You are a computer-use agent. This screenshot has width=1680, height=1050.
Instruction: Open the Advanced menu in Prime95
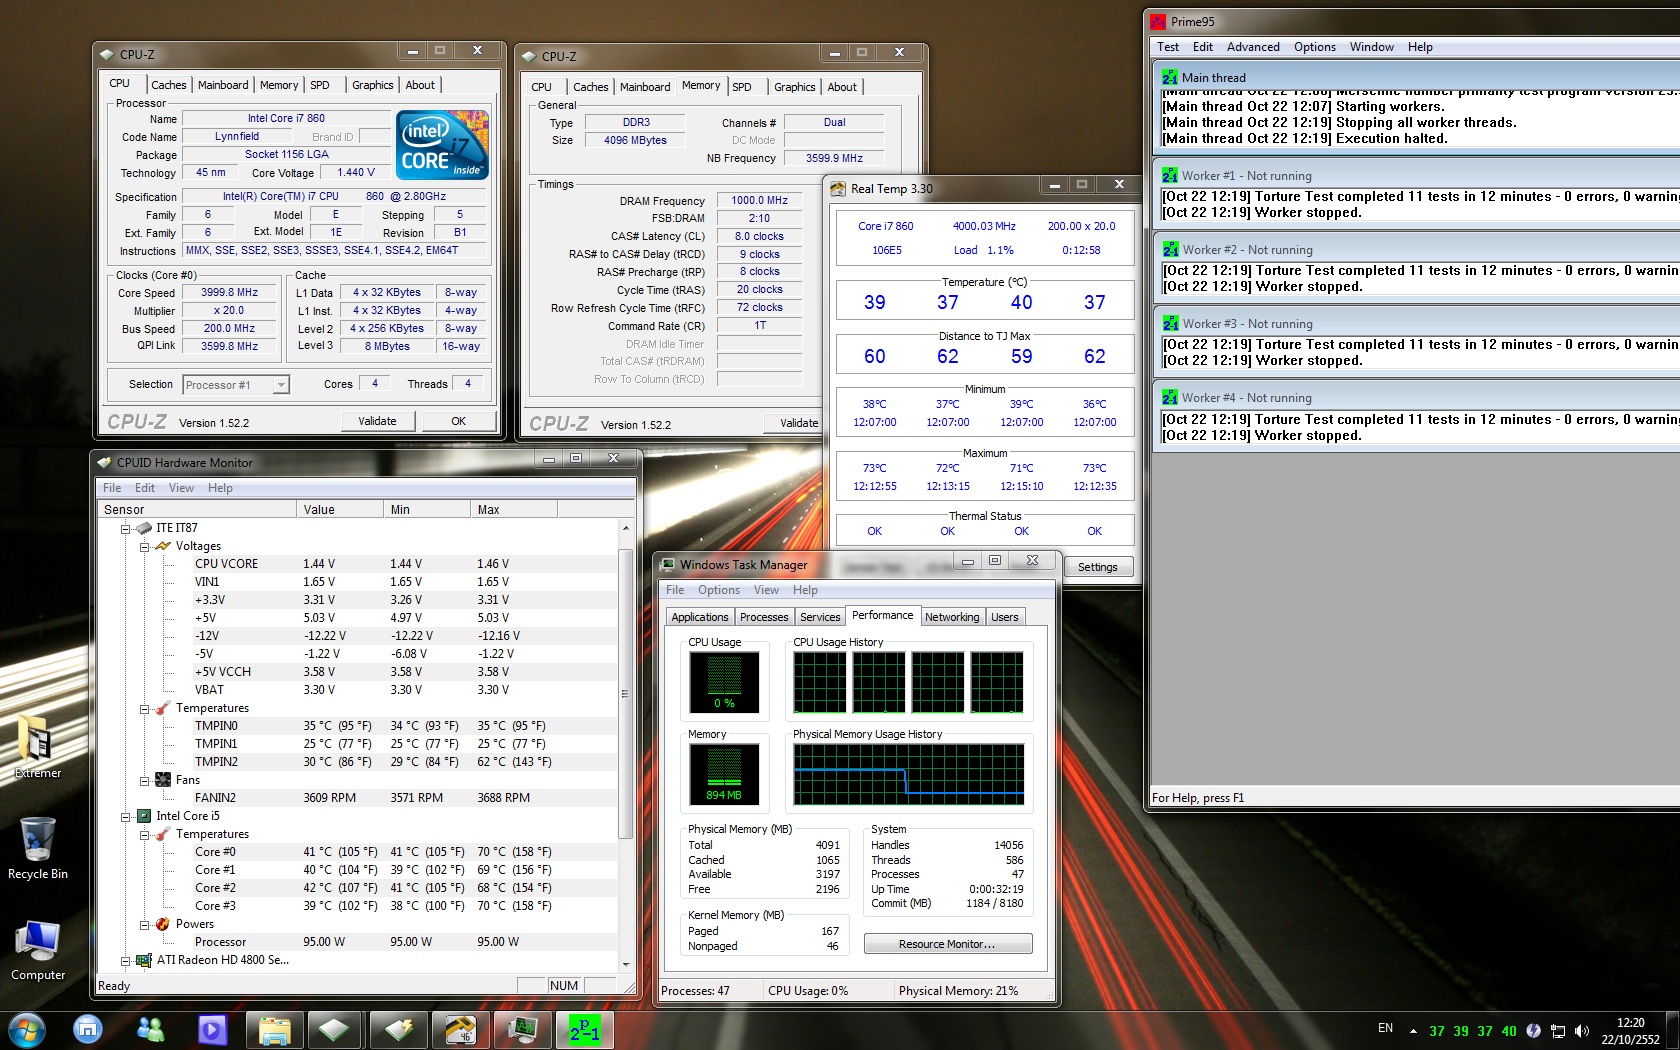point(1252,47)
